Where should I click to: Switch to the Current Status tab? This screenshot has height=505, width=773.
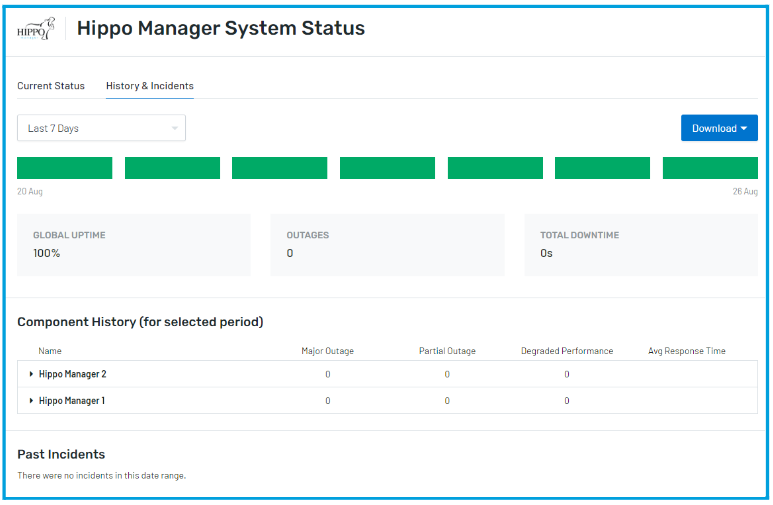click(x=51, y=86)
